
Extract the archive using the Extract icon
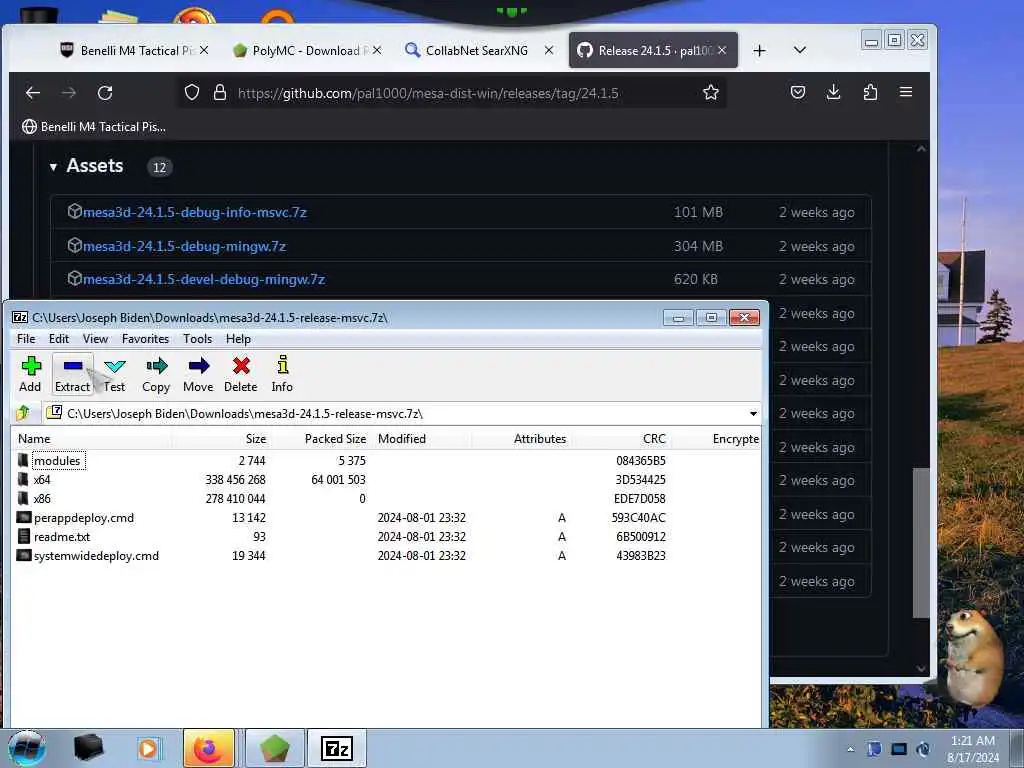(72, 374)
